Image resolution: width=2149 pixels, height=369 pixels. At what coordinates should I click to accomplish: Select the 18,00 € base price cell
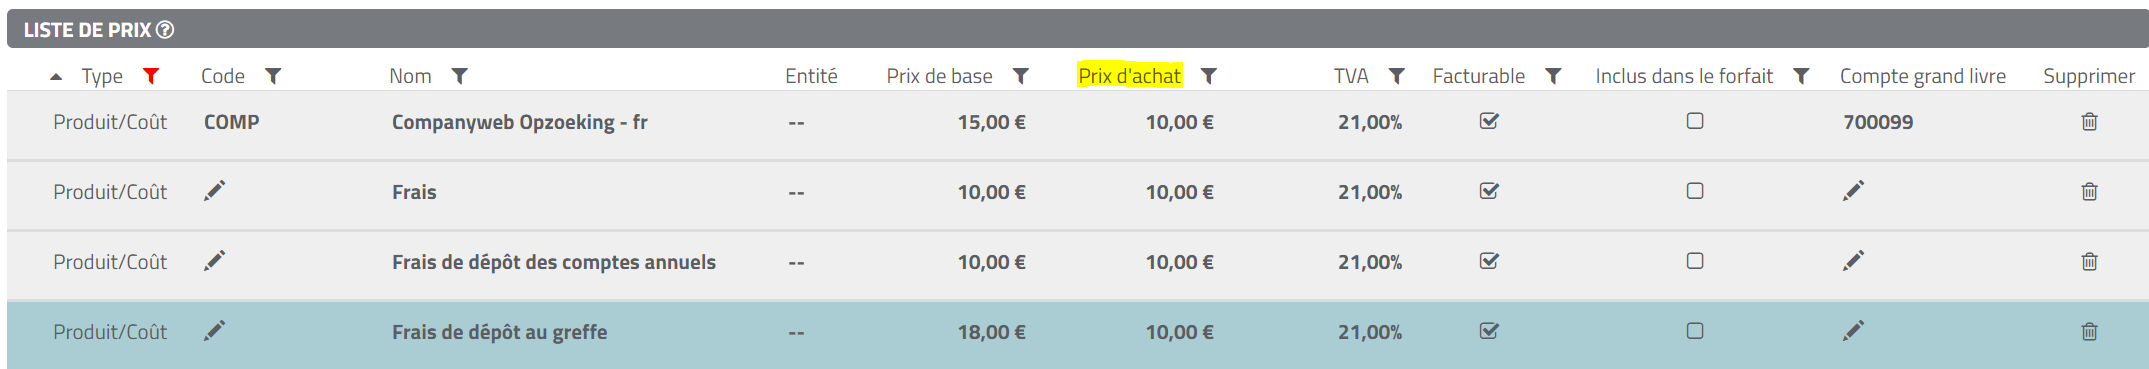pos(991,332)
